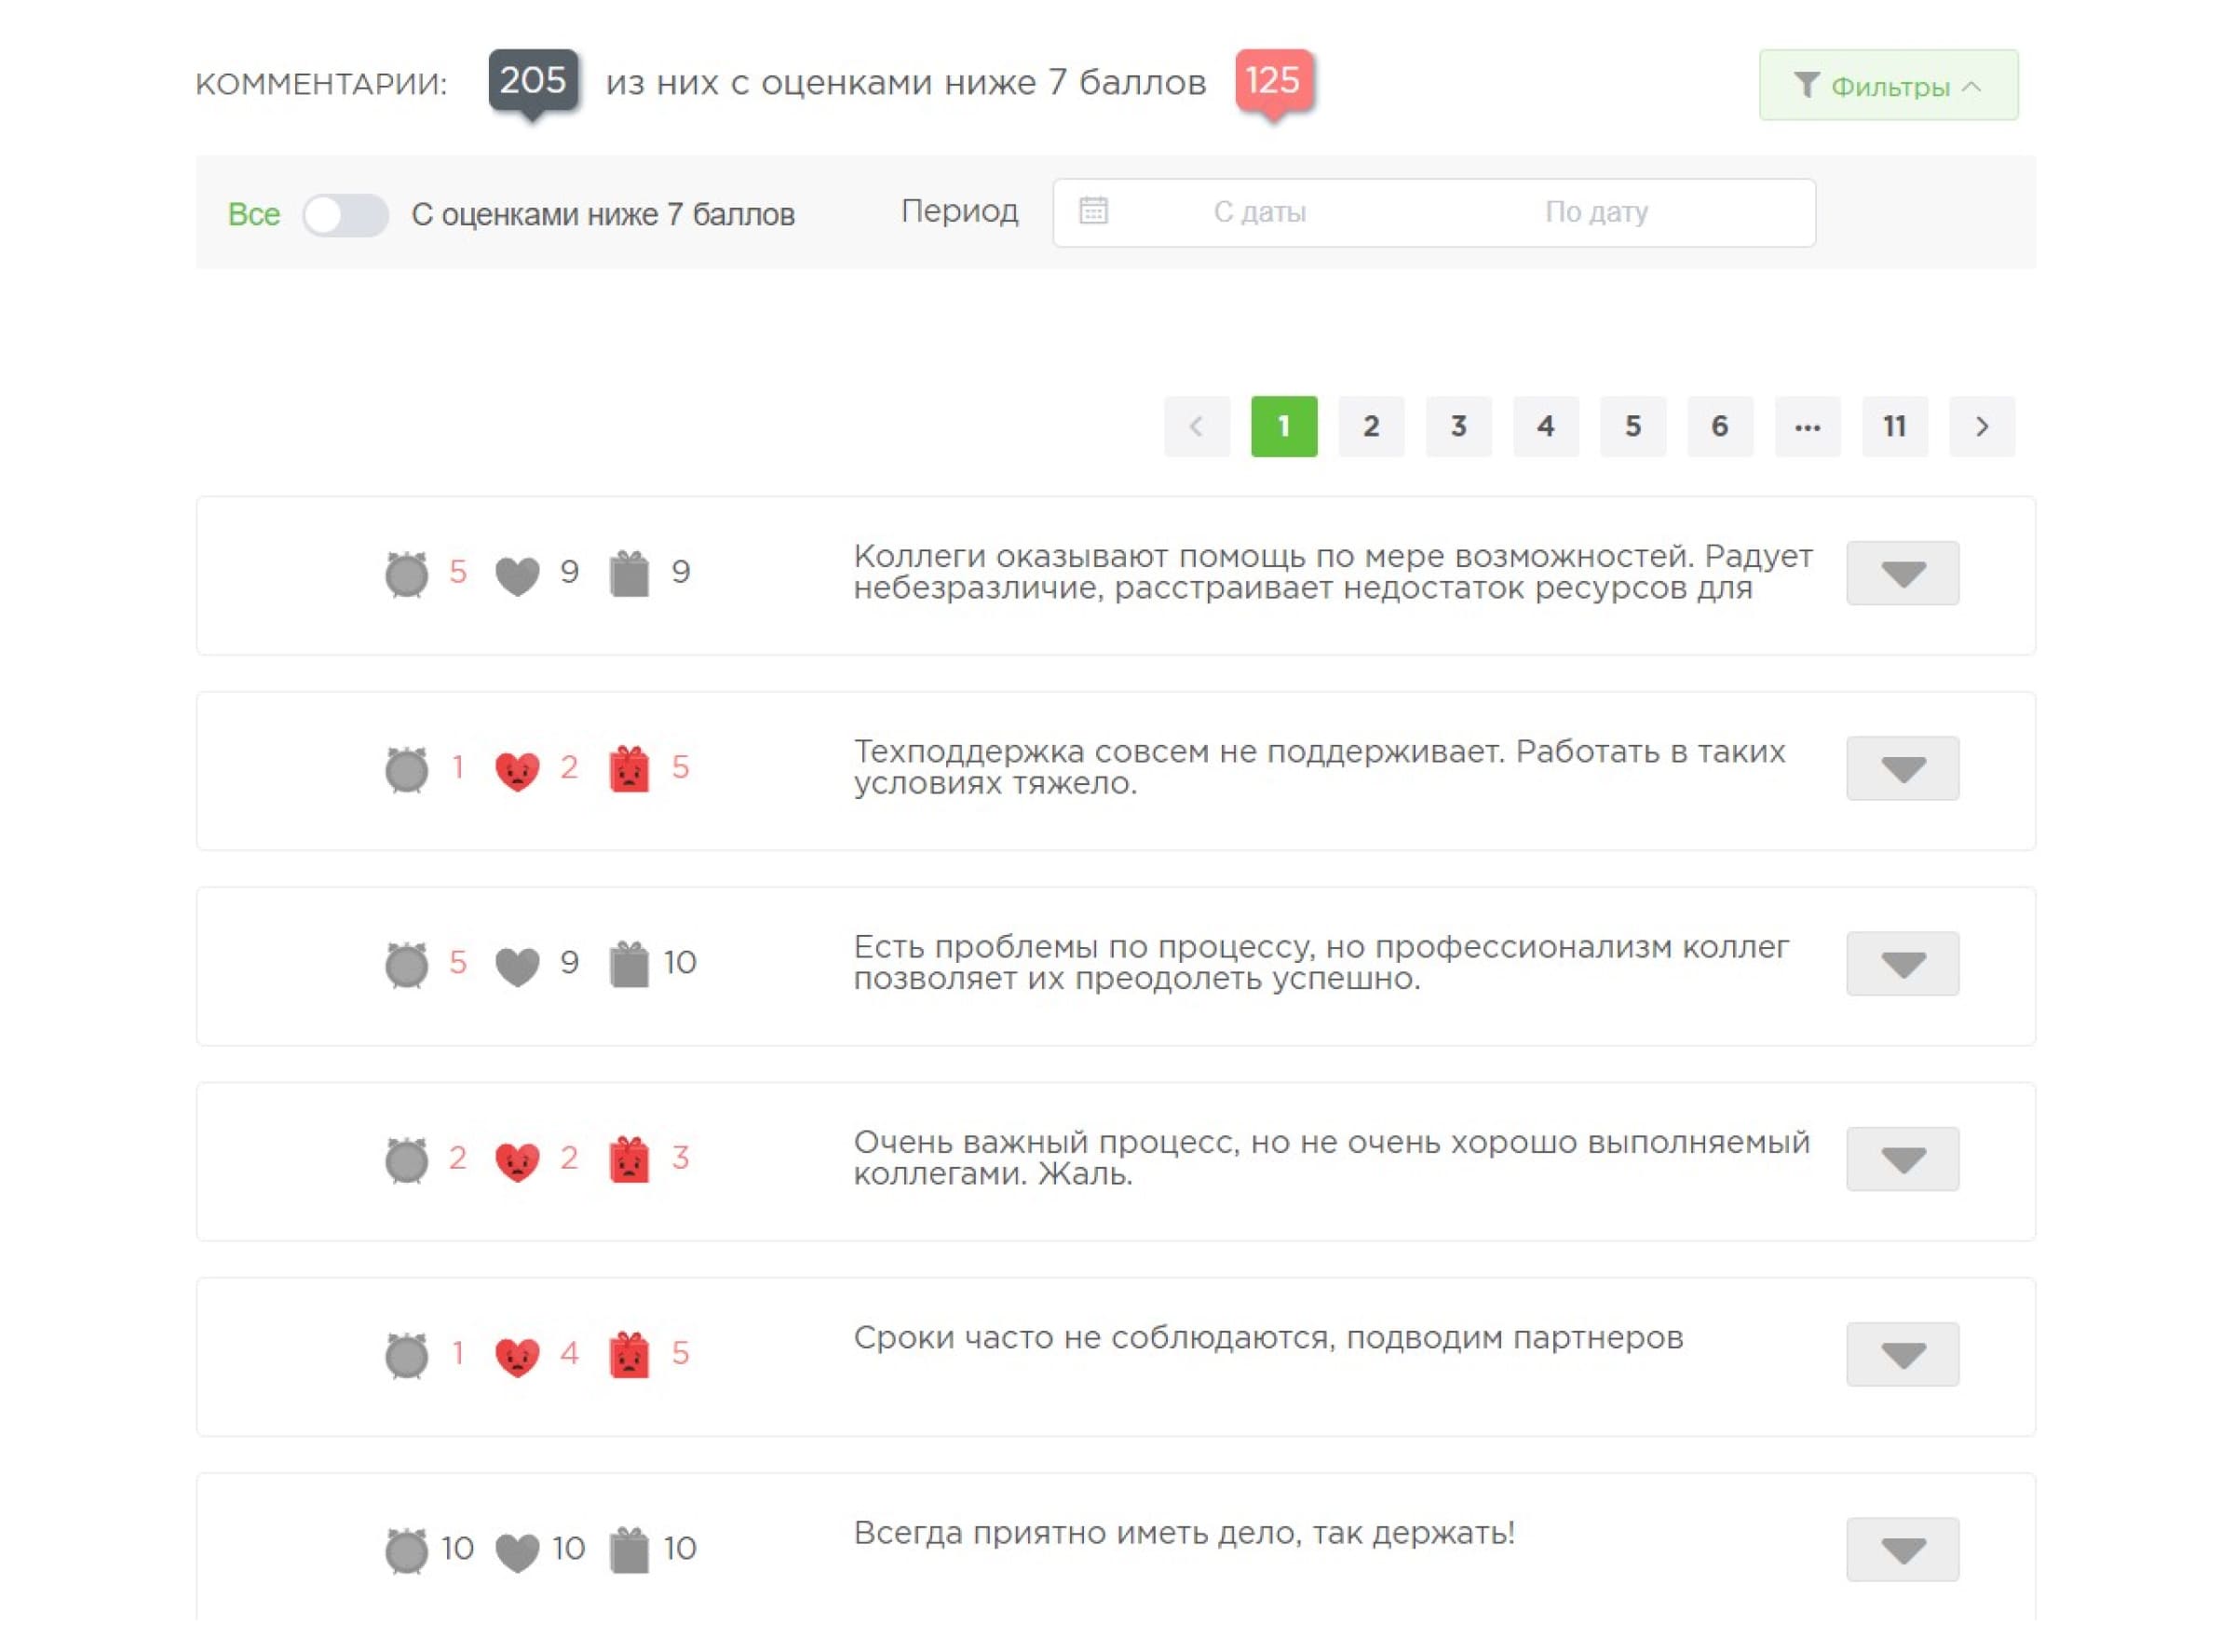The height and width of the screenshot is (1652, 2235).
Task: Select the 'Все' filter label
Action: (x=253, y=214)
